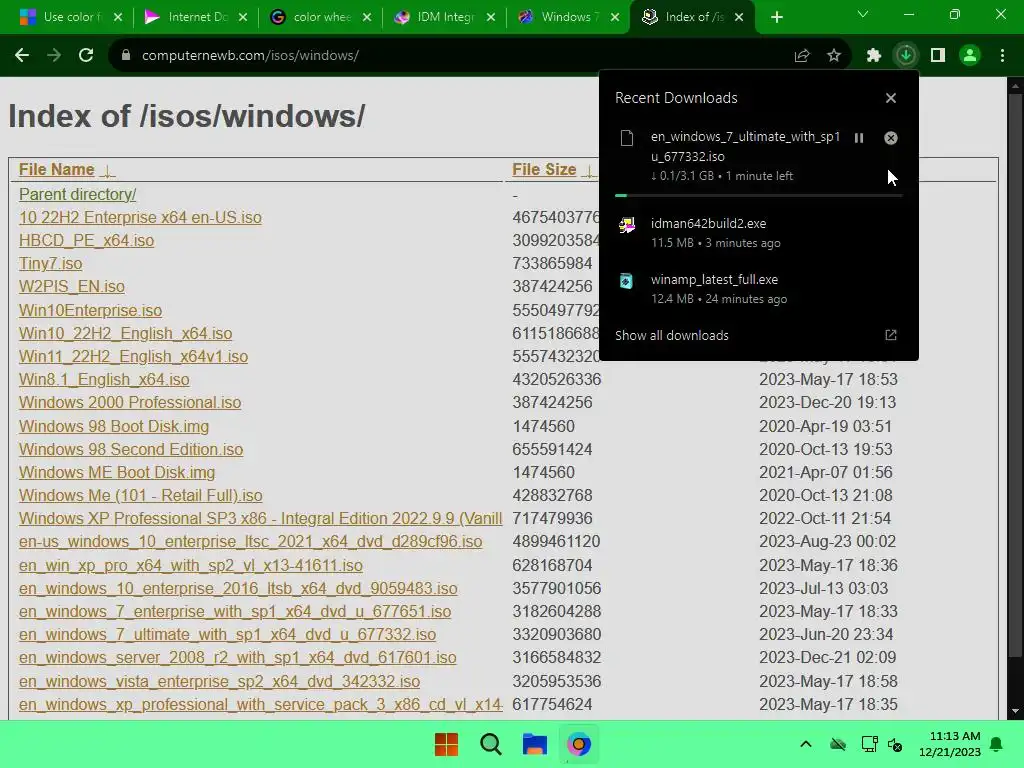Download Windows ME Boot Disk.img
Image resolution: width=1024 pixels, height=768 pixels.
click(117, 472)
